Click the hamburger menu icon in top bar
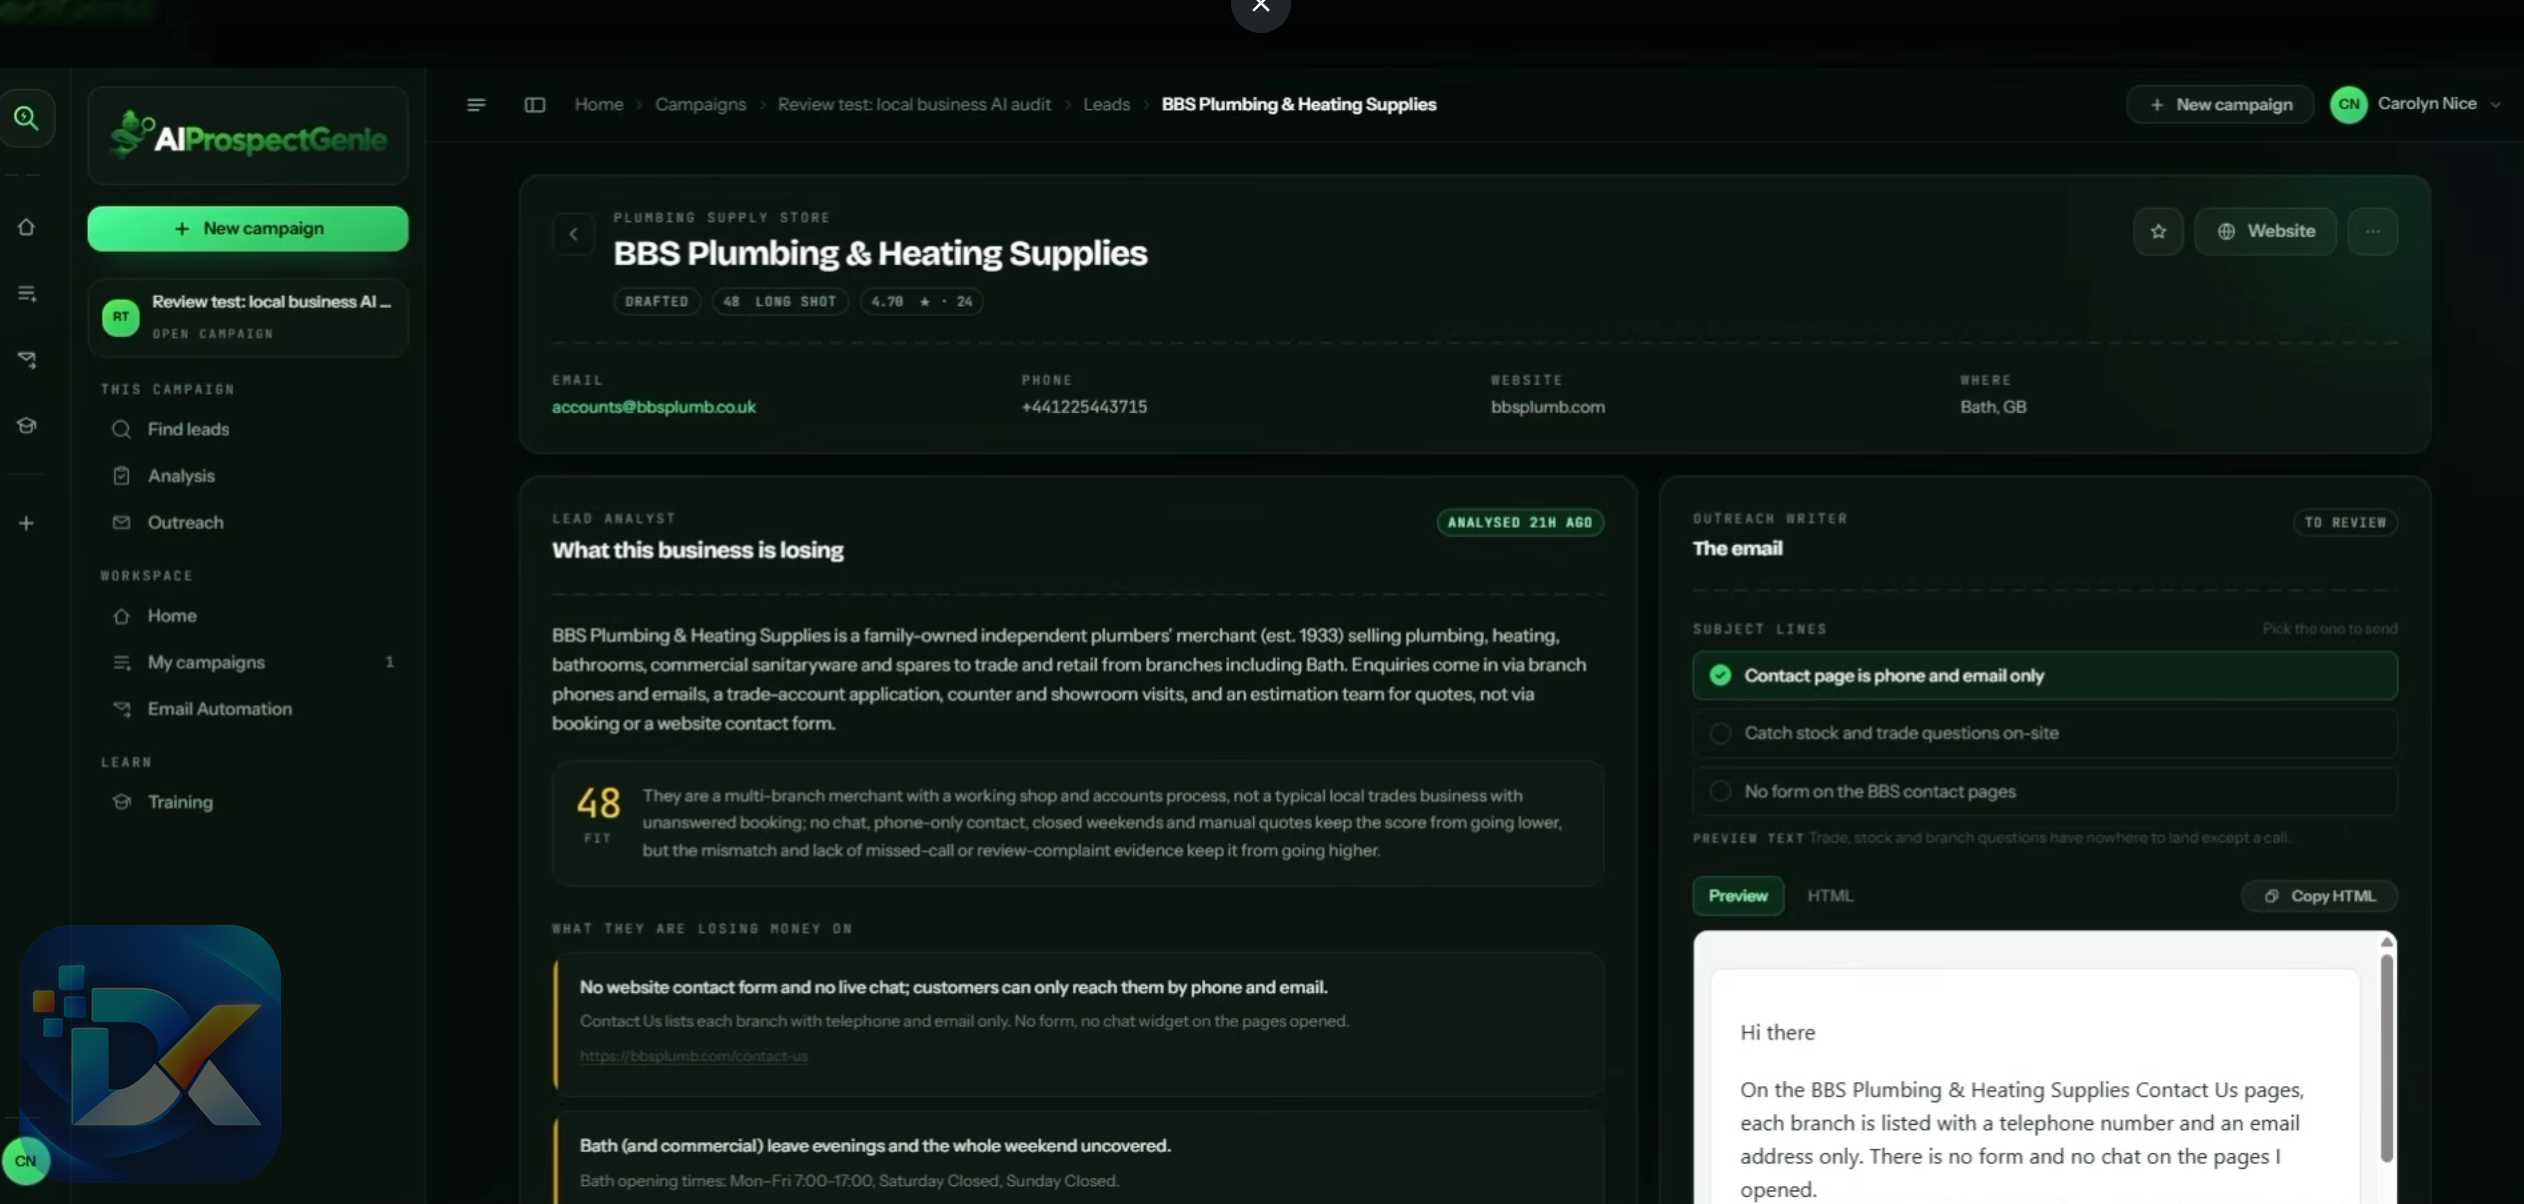Screen dimensions: 2524x1204 (476, 104)
